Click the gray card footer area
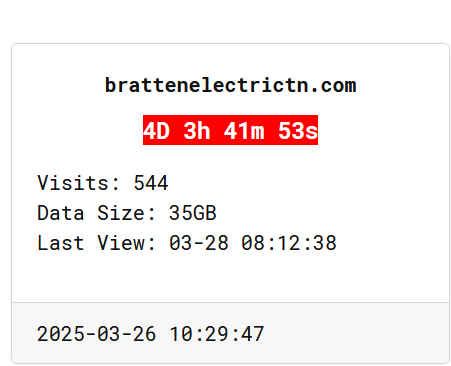Viewport: 451px width, 366px height. [x=230, y=333]
